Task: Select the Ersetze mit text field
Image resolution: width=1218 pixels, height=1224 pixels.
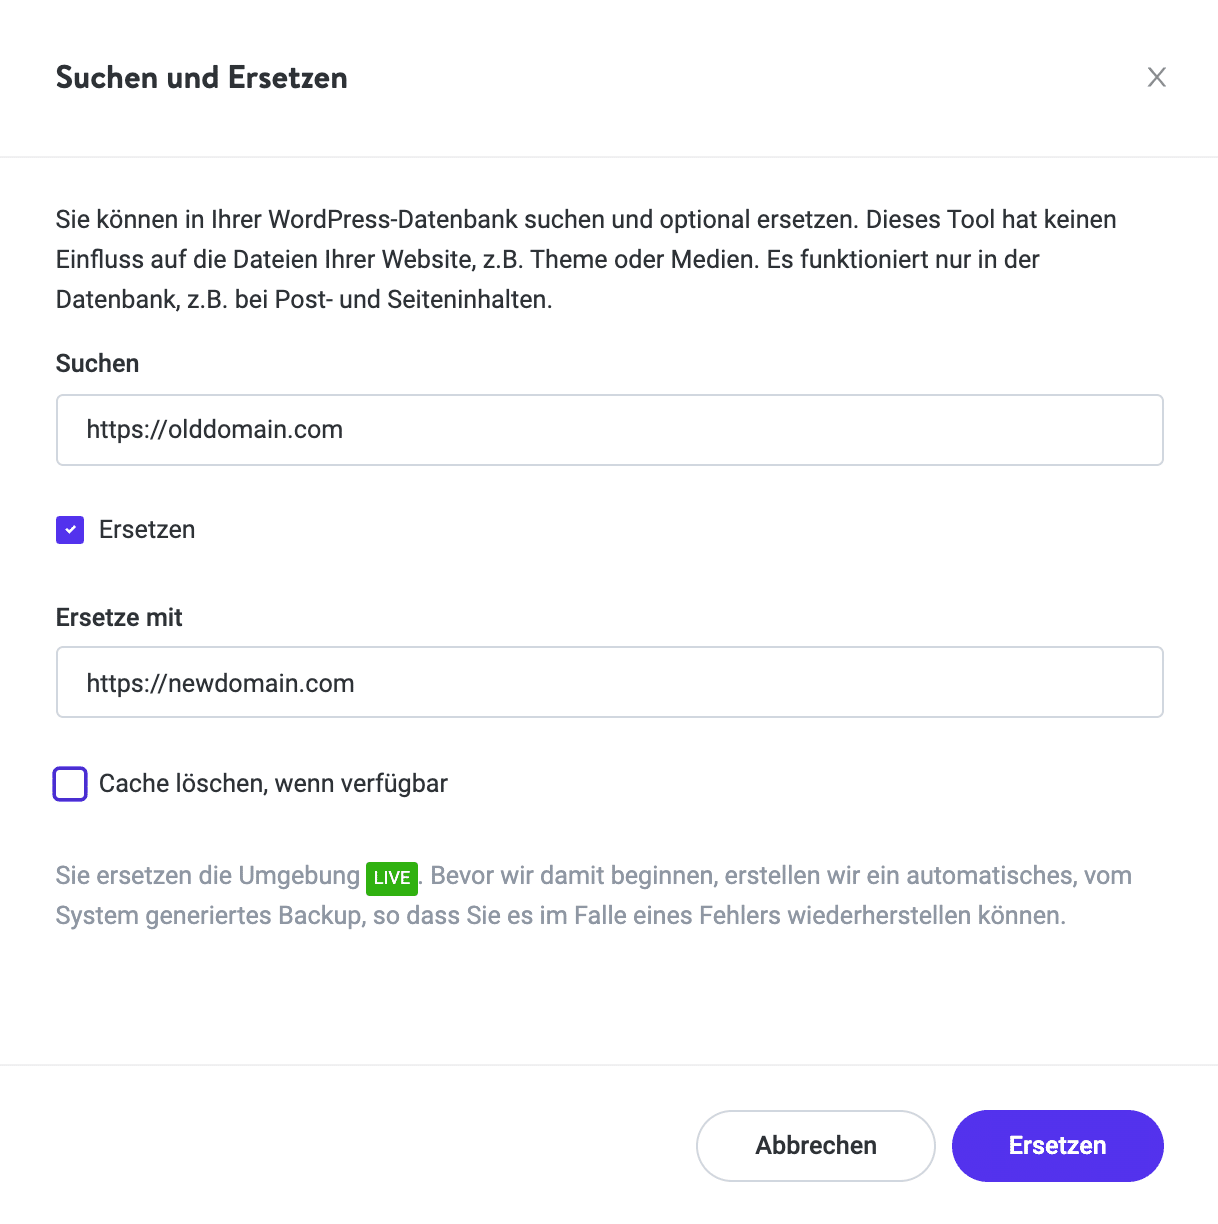Action: click(610, 682)
